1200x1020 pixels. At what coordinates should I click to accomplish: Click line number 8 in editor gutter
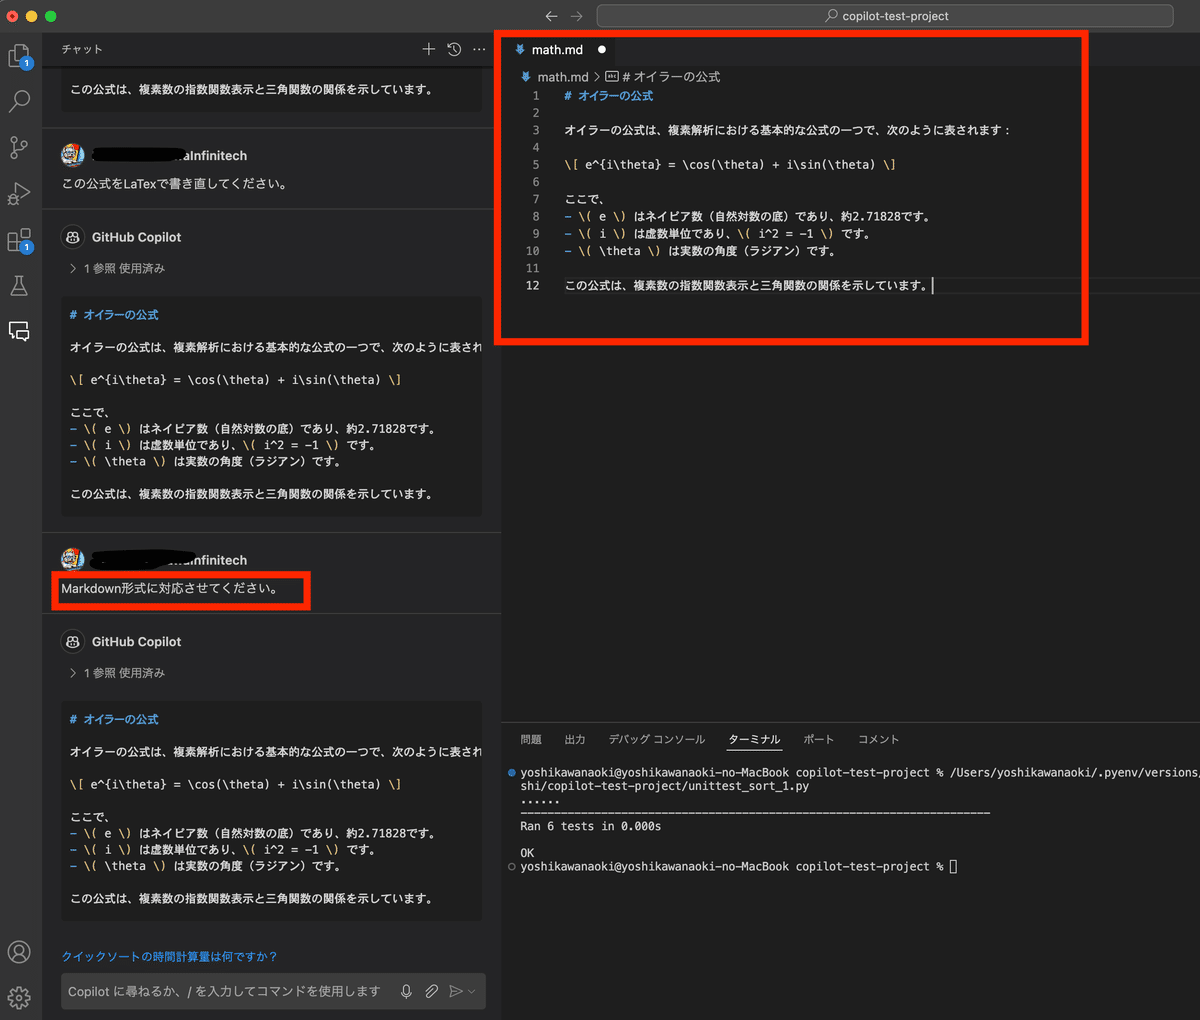click(536, 216)
